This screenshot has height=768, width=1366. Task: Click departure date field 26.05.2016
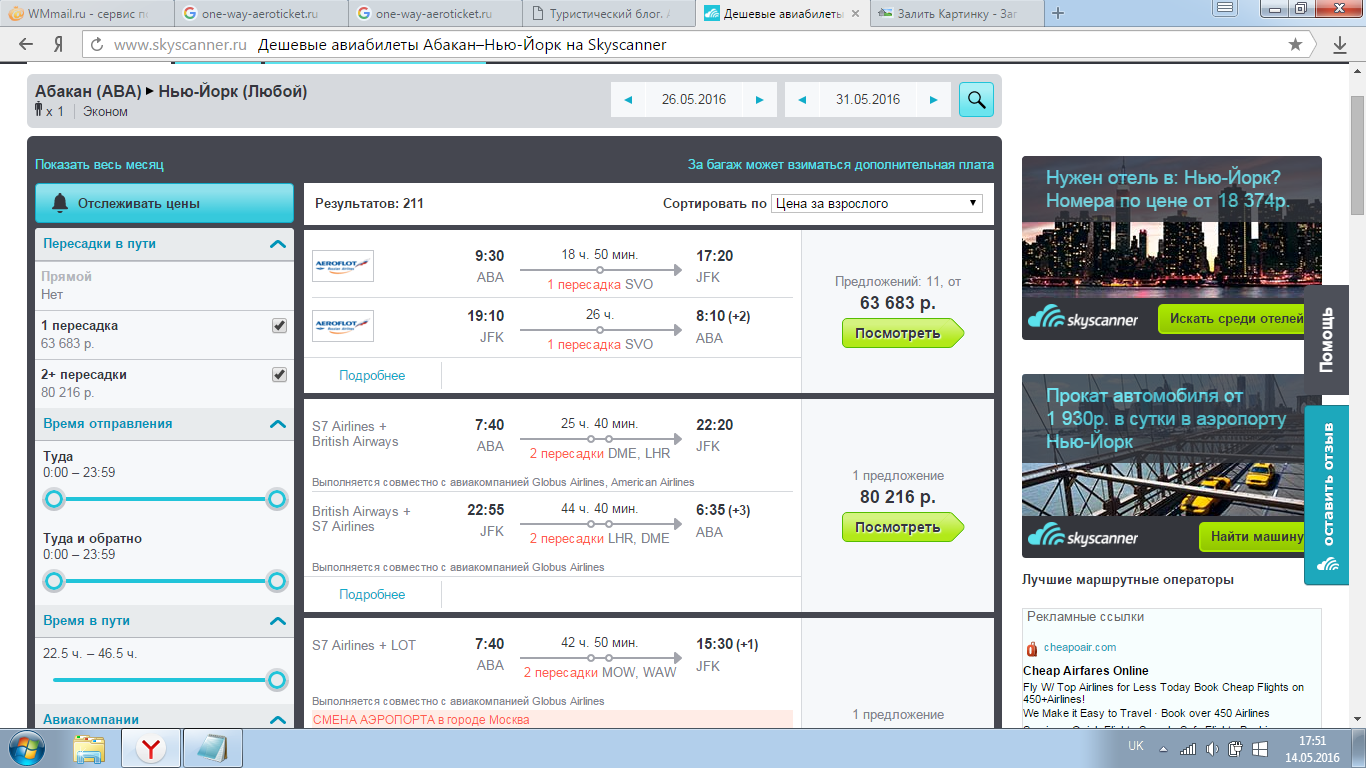[x=694, y=99]
